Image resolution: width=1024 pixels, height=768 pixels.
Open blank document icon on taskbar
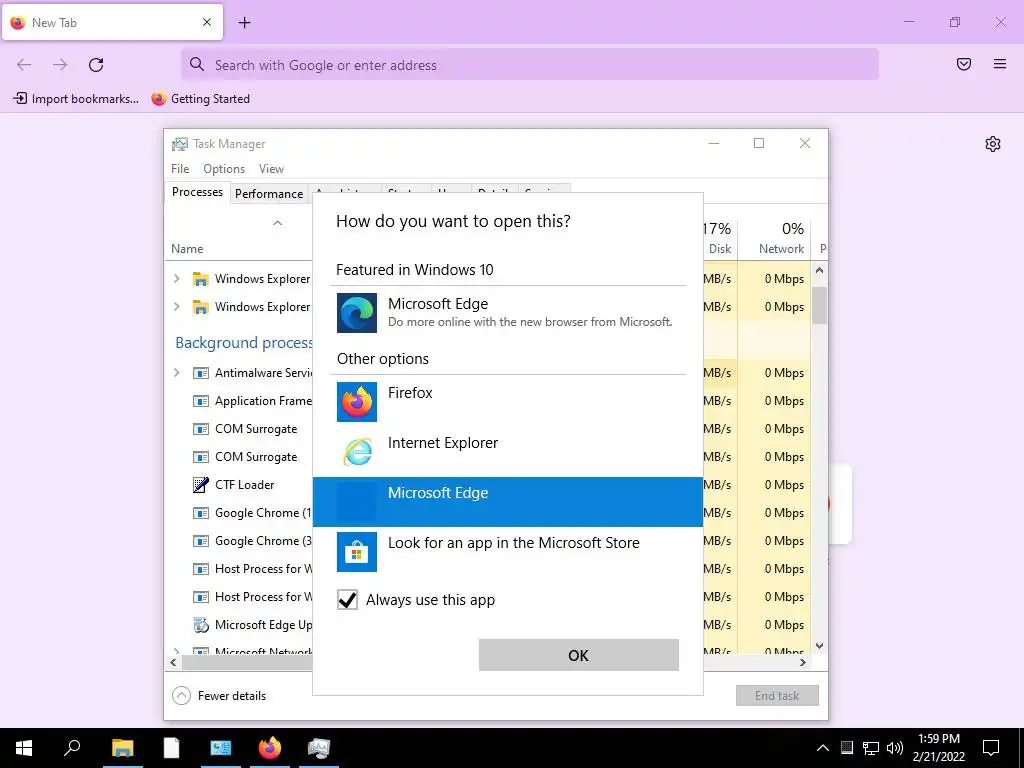171,748
